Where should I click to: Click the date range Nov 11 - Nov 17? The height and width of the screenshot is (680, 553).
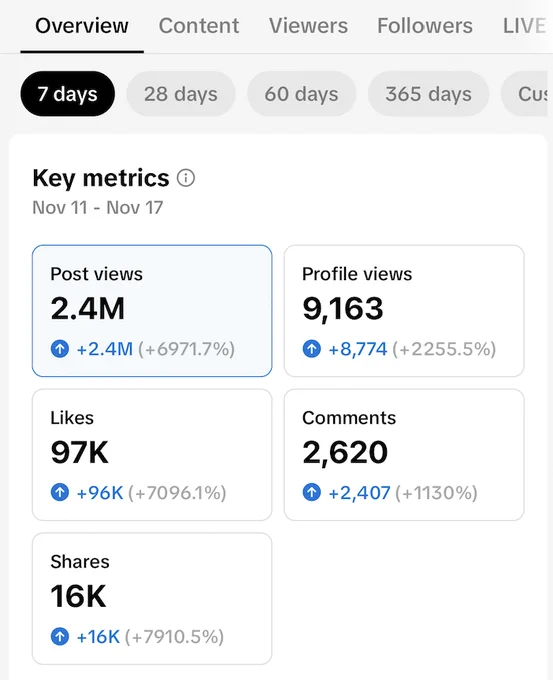click(x=98, y=208)
